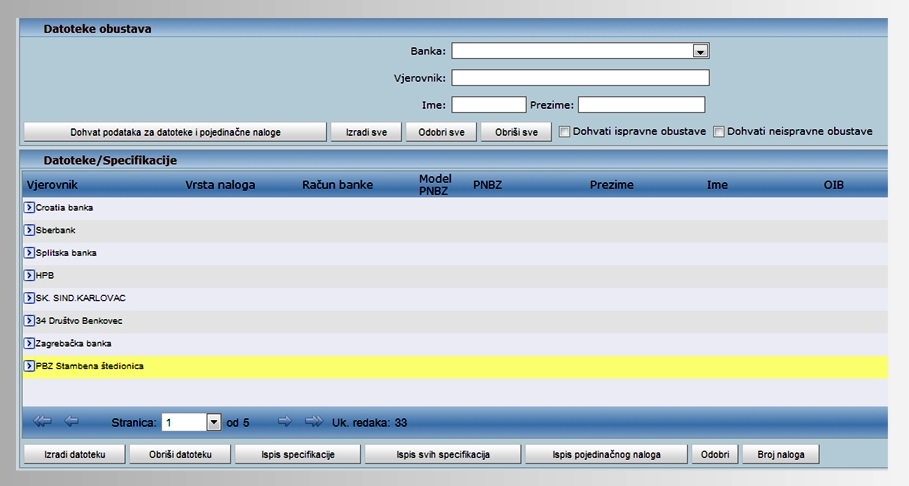Viewport: 909px width, 486px height.
Task: Jump to the last page arrow icon
Action: pyautogui.click(x=313, y=422)
